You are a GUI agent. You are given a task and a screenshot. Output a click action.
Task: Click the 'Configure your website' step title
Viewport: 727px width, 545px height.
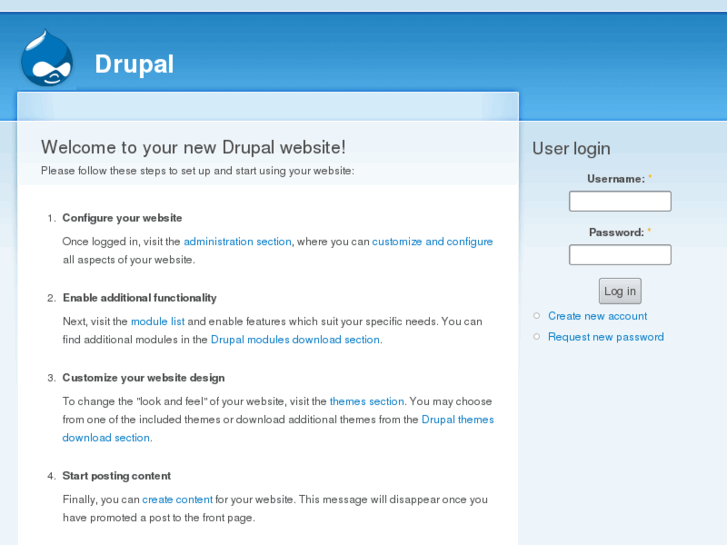pyautogui.click(x=122, y=218)
